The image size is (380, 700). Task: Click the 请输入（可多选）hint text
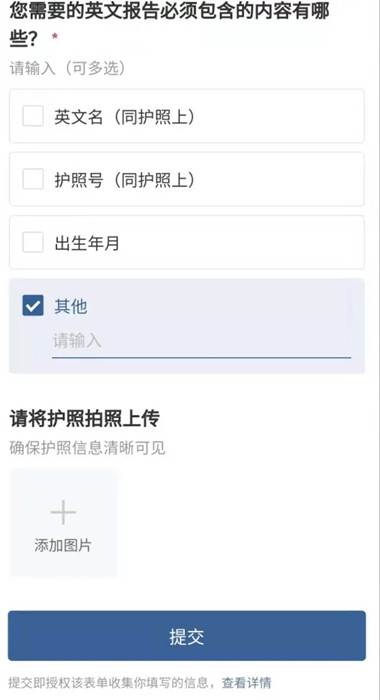click(x=67, y=68)
